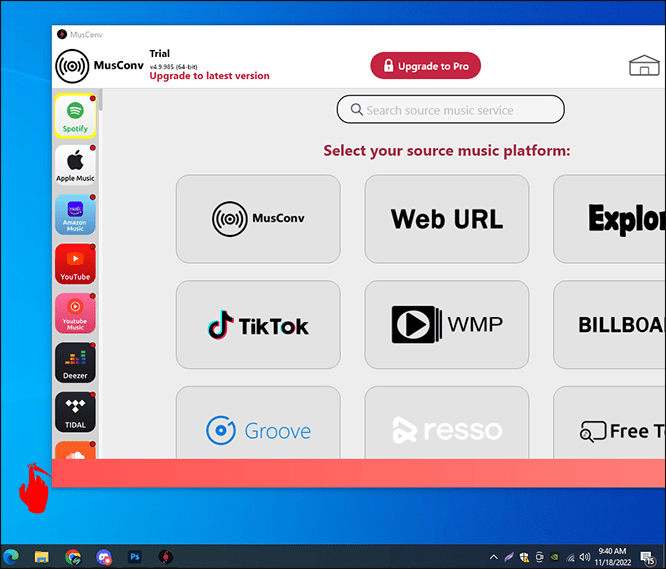The height and width of the screenshot is (569, 666).
Task: Choose Apple Music from sidebar
Action: click(75, 165)
